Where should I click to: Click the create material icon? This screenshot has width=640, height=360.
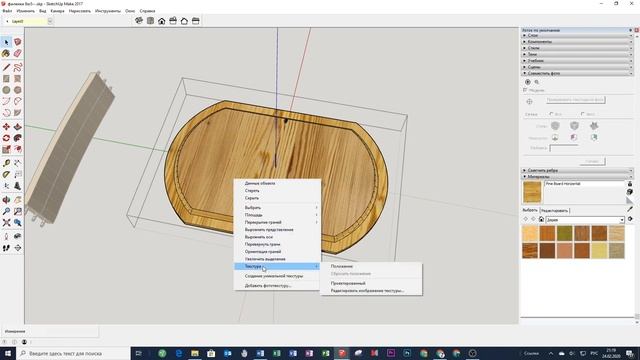(630, 192)
